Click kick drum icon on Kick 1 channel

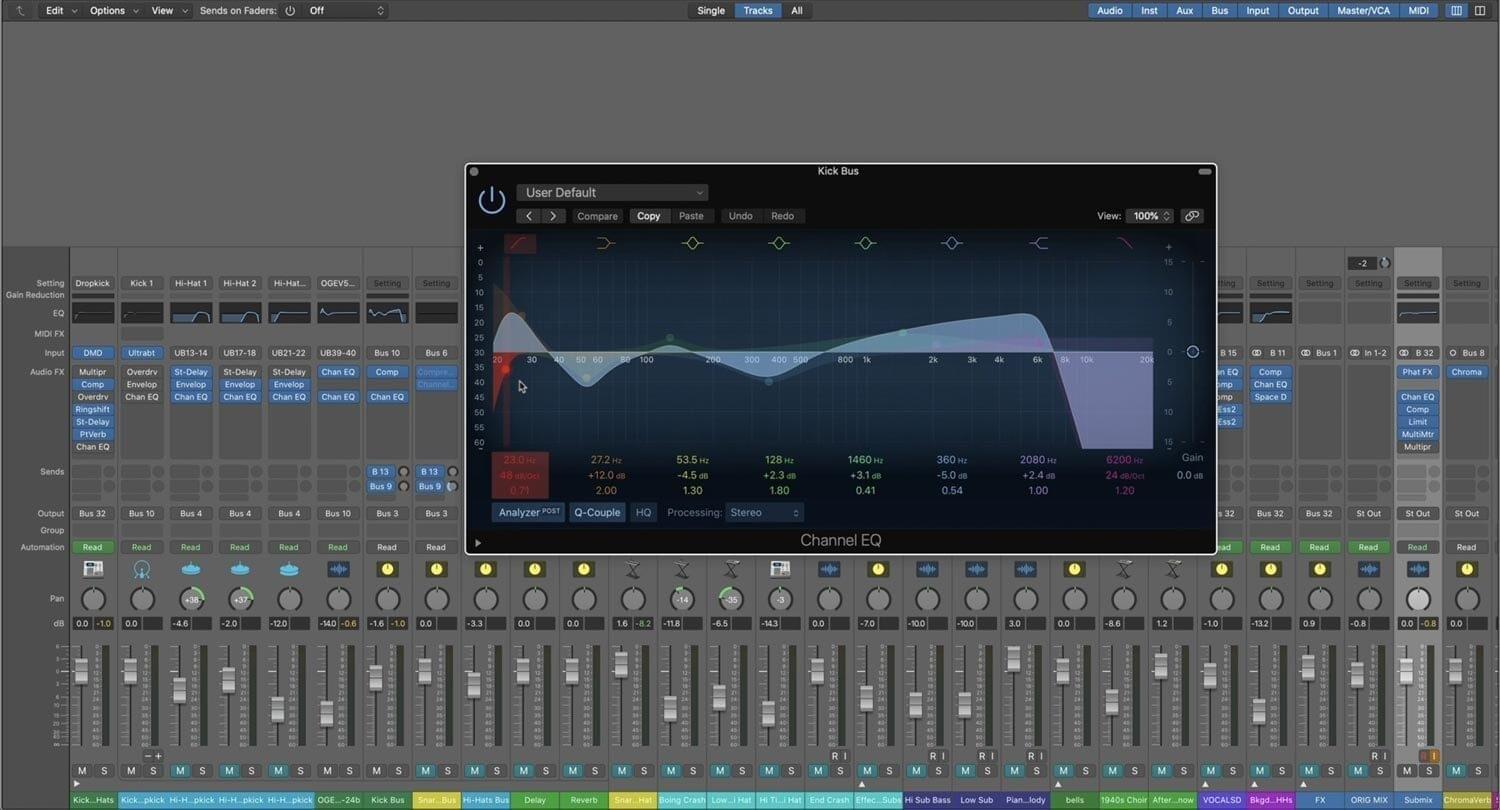(x=141, y=569)
